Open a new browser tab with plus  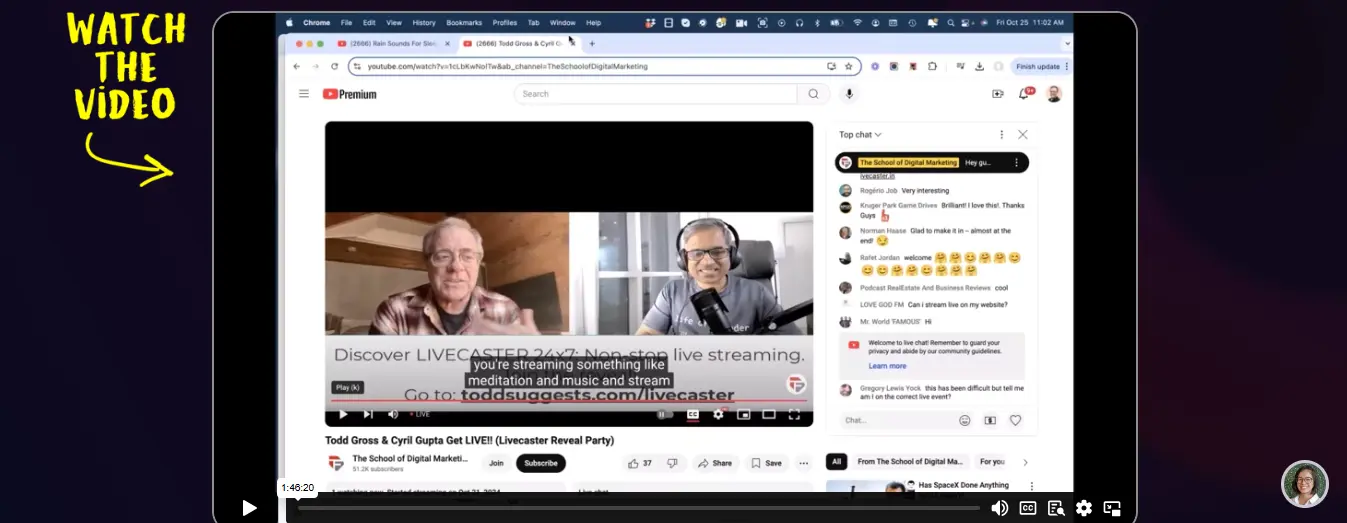point(592,44)
